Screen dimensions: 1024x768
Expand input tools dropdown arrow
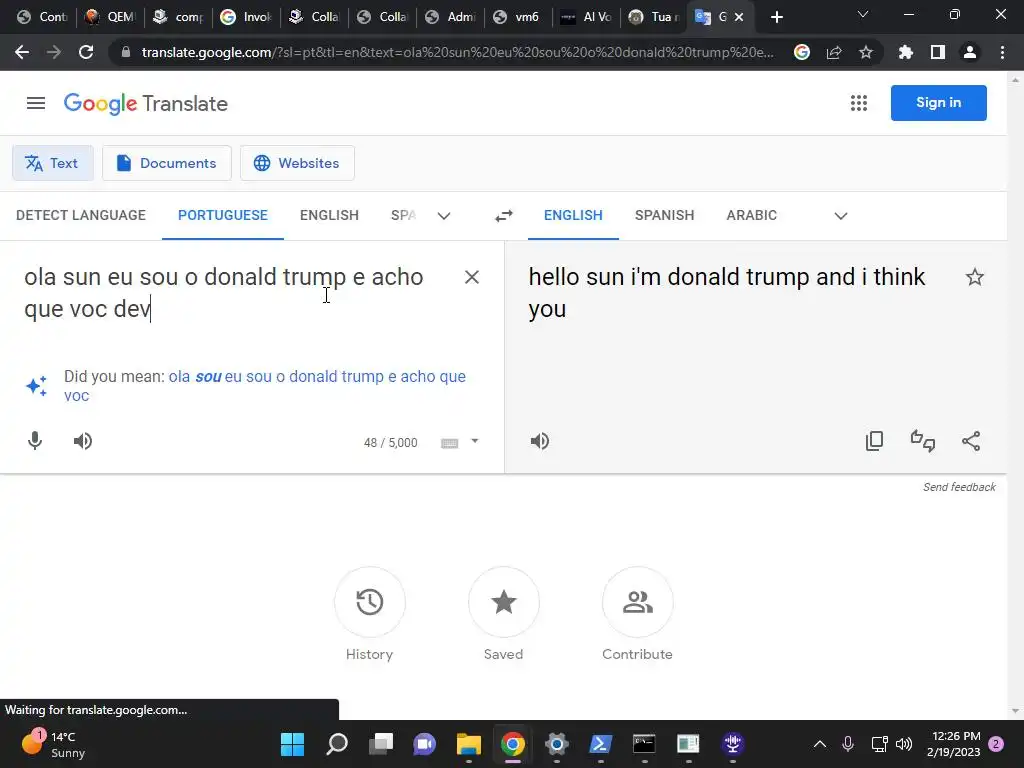click(475, 441)
